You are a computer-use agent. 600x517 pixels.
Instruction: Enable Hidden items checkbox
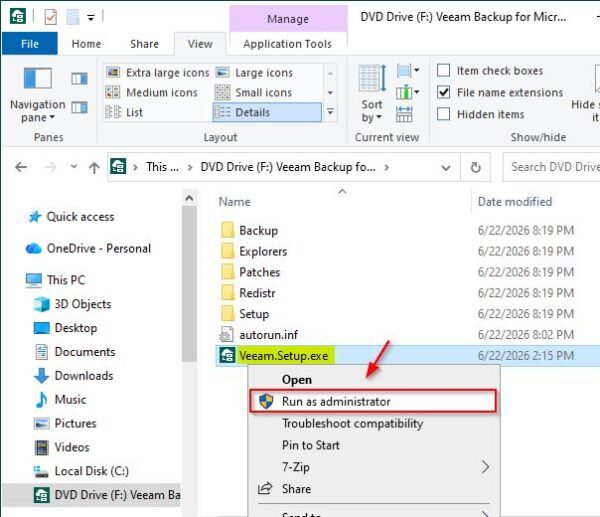443,114
